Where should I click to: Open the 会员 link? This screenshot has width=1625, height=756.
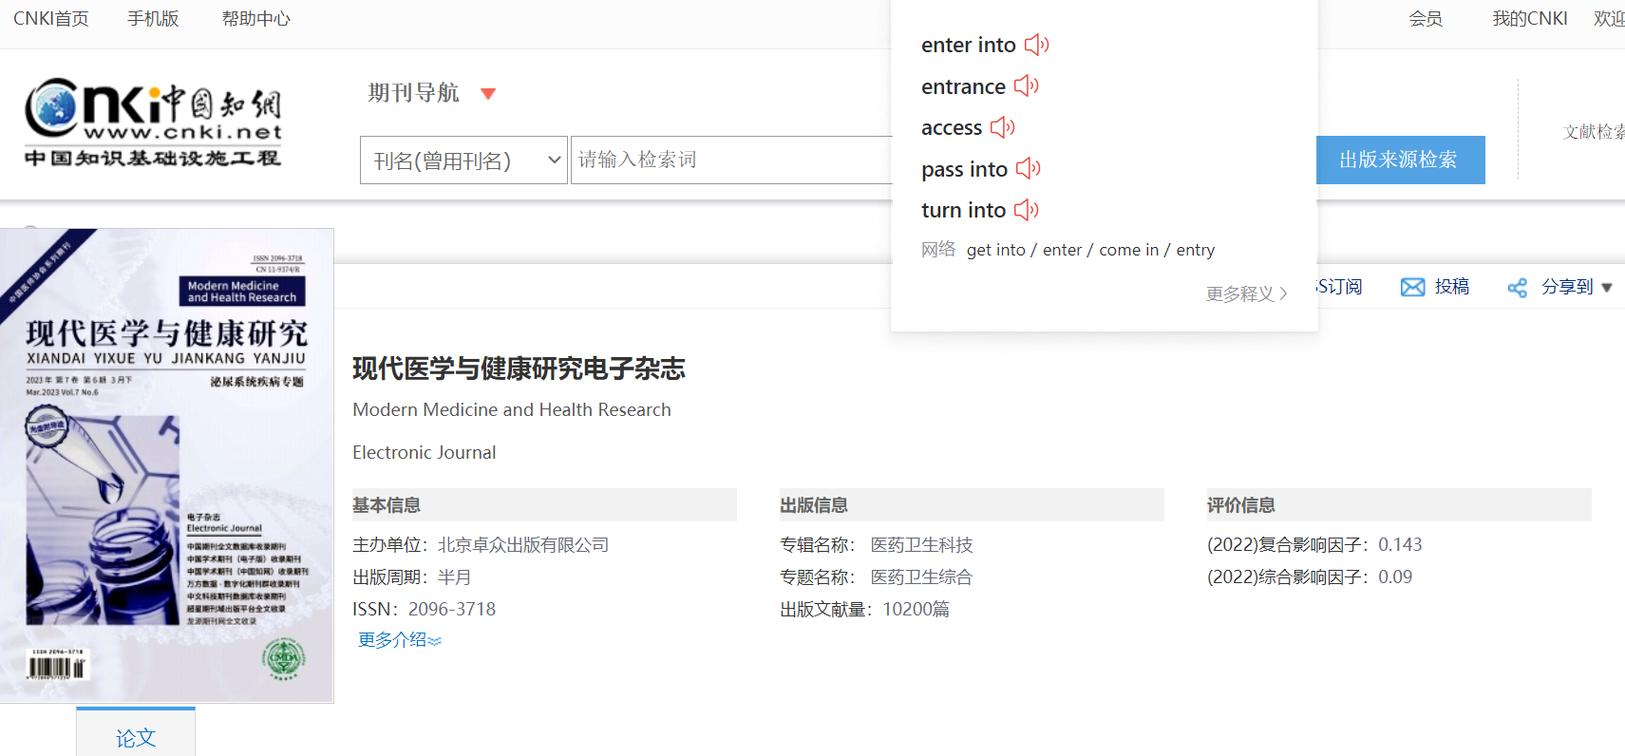(1426, 19)
